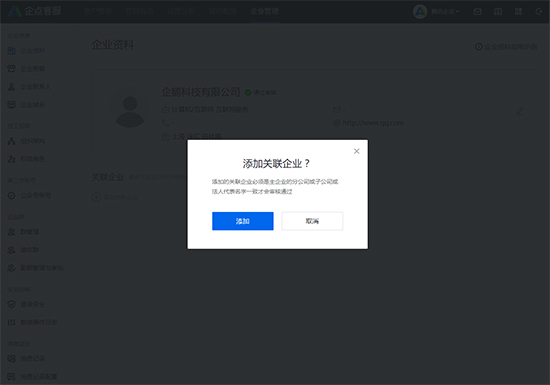Click the 关联企业 section heading
The width and height of the screenshot is (550, 385).
108,177
